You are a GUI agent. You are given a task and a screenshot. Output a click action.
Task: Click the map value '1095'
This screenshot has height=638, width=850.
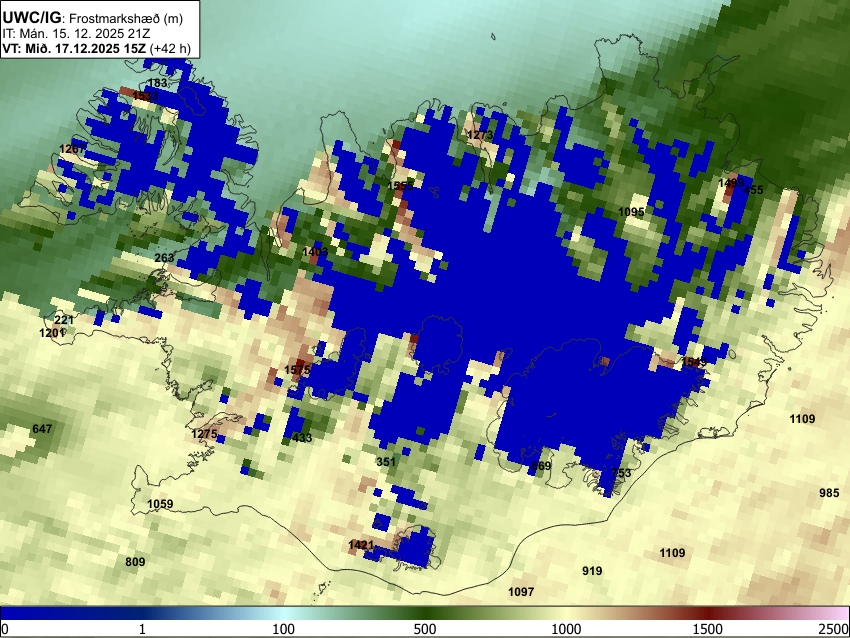(631, 212)
